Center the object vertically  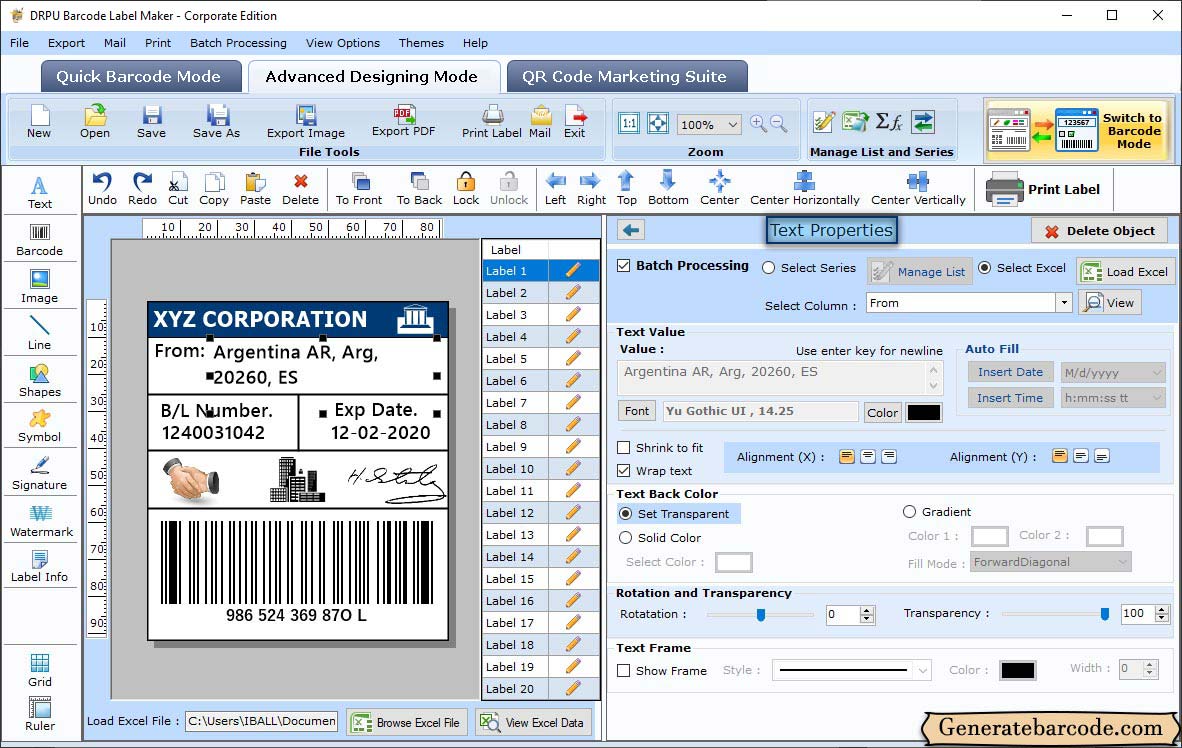click(x=918, y=189)
